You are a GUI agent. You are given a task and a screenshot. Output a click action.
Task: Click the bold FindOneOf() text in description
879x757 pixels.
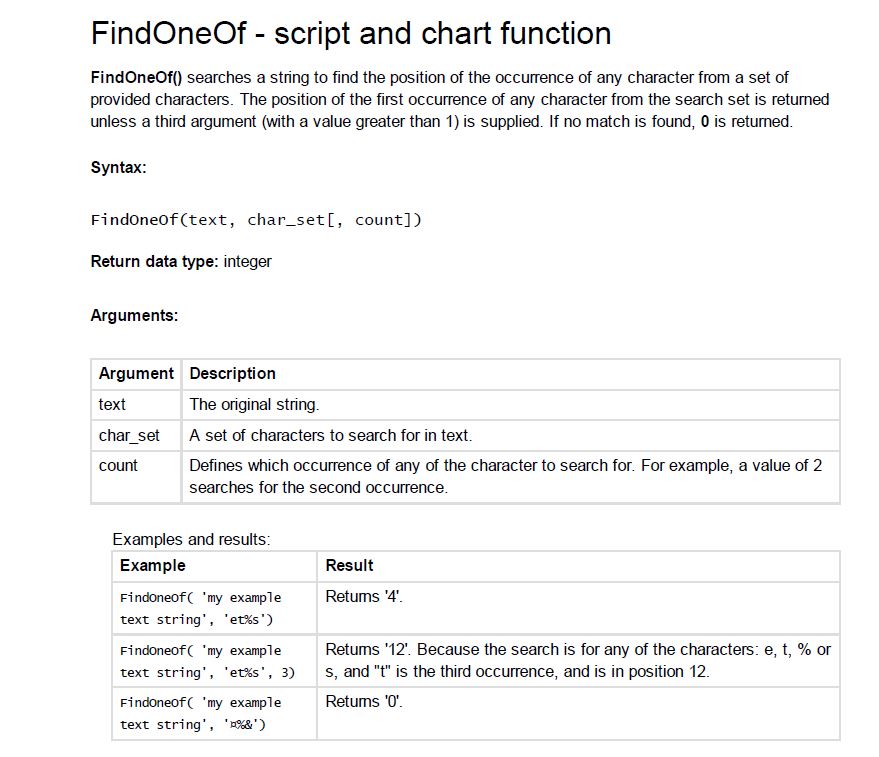pos(136,77)
